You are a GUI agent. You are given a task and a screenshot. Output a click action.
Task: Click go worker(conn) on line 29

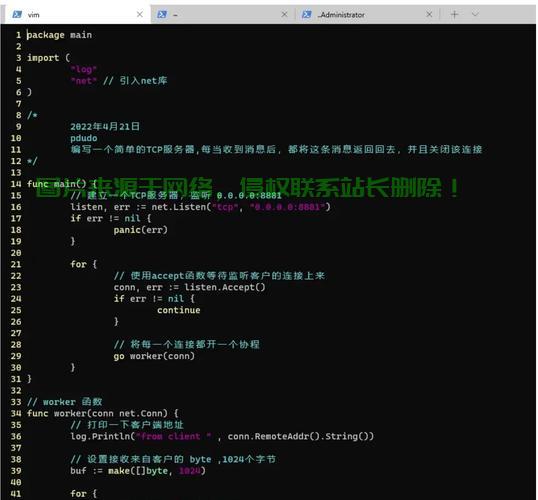(154, 356)
